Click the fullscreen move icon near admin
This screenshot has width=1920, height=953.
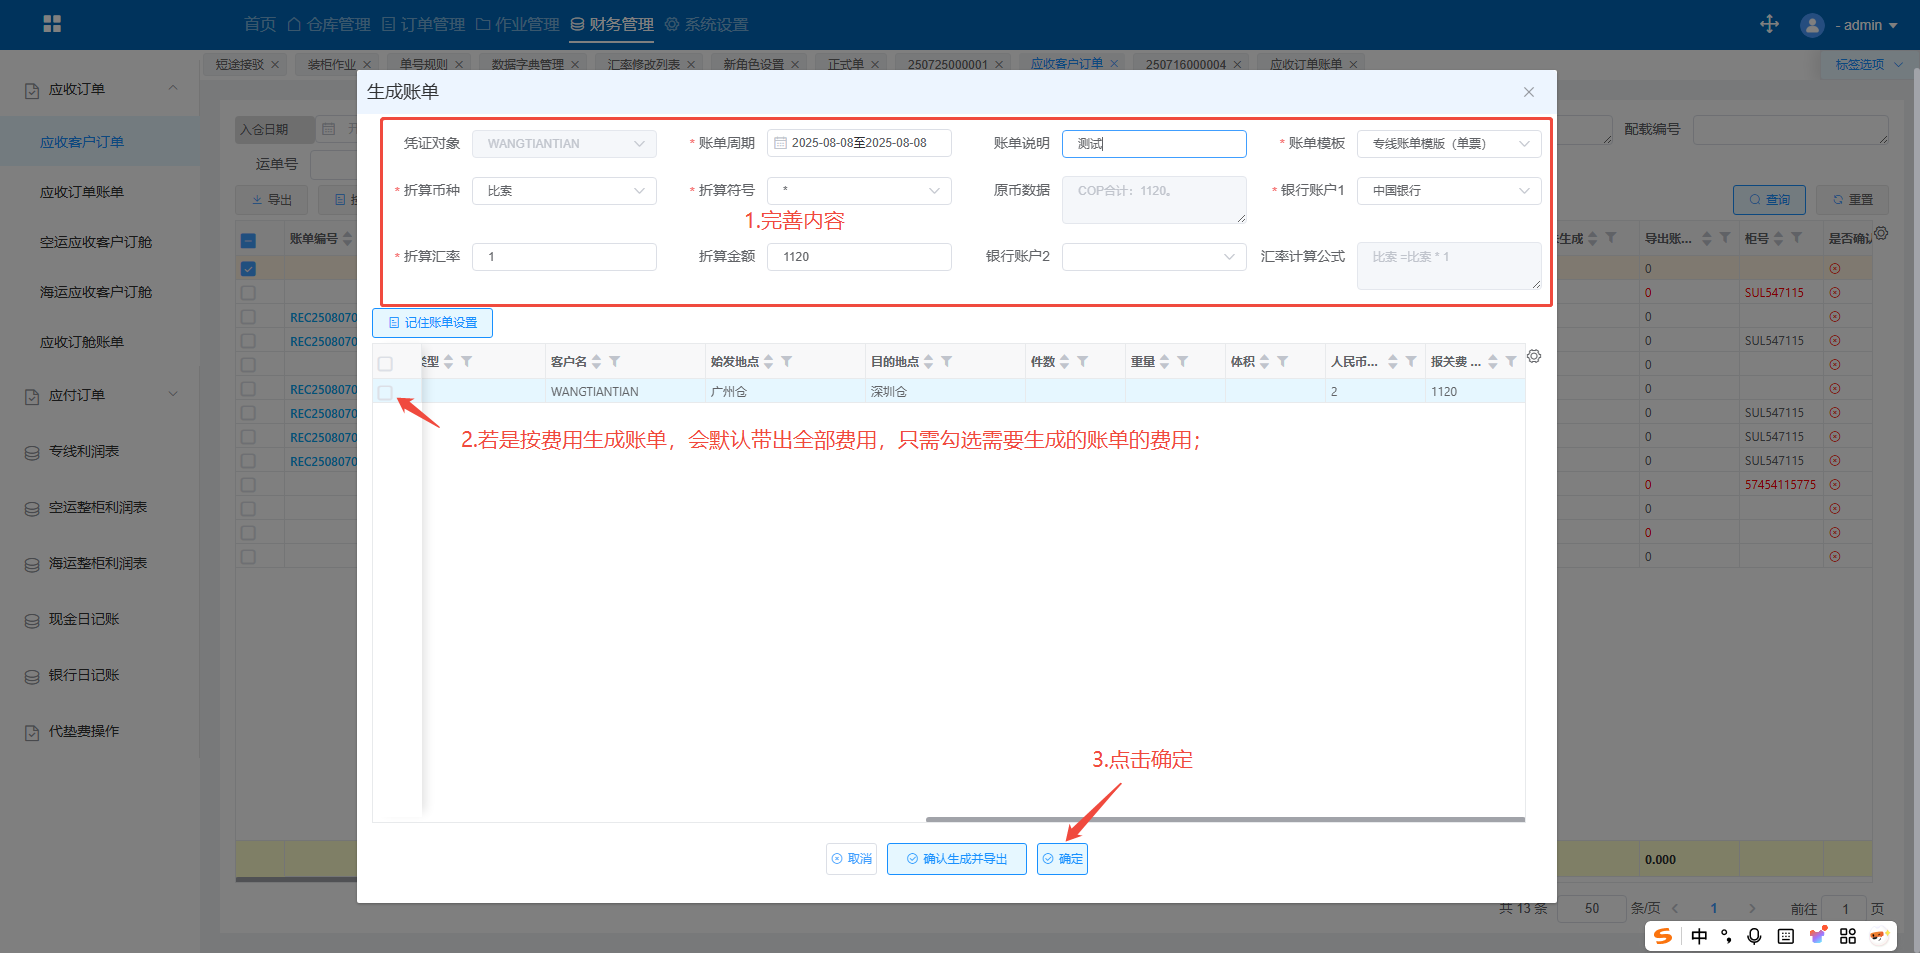click(1769, 24)
